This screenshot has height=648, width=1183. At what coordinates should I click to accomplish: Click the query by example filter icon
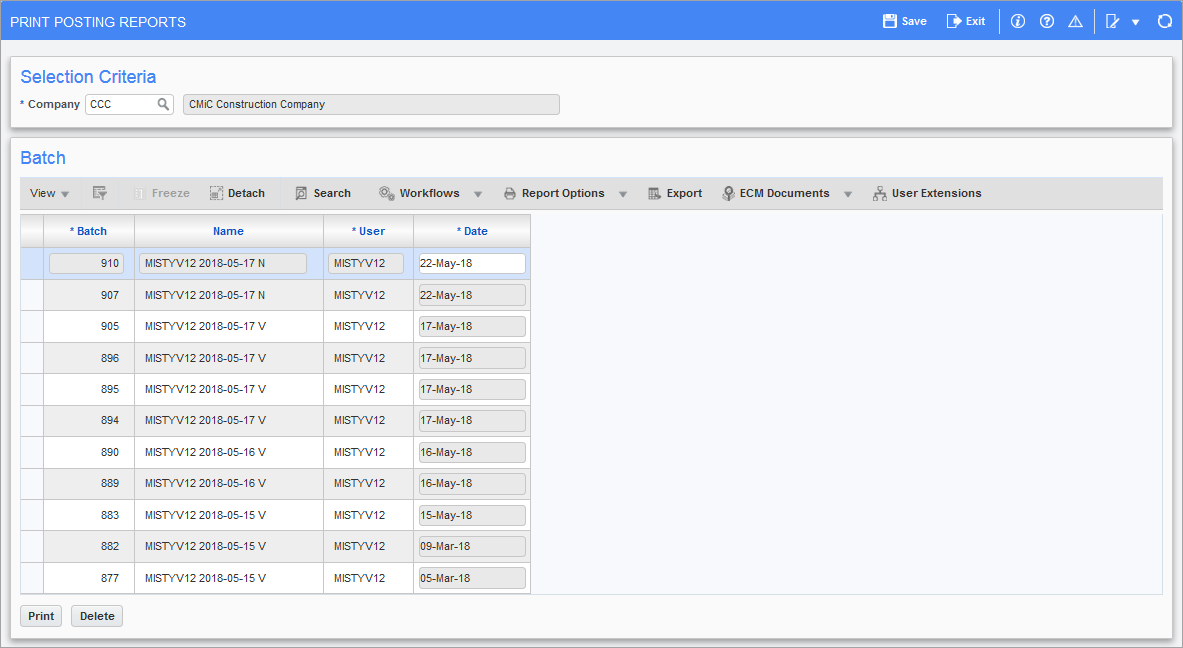pos(100,193)
